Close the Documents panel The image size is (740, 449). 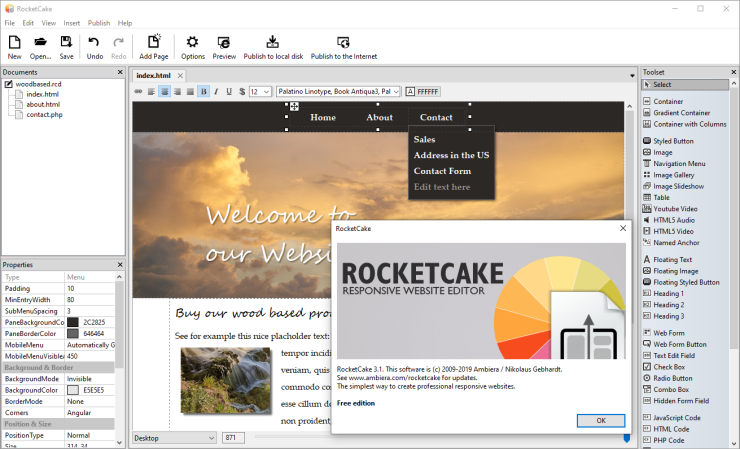[x=120, y=72]
